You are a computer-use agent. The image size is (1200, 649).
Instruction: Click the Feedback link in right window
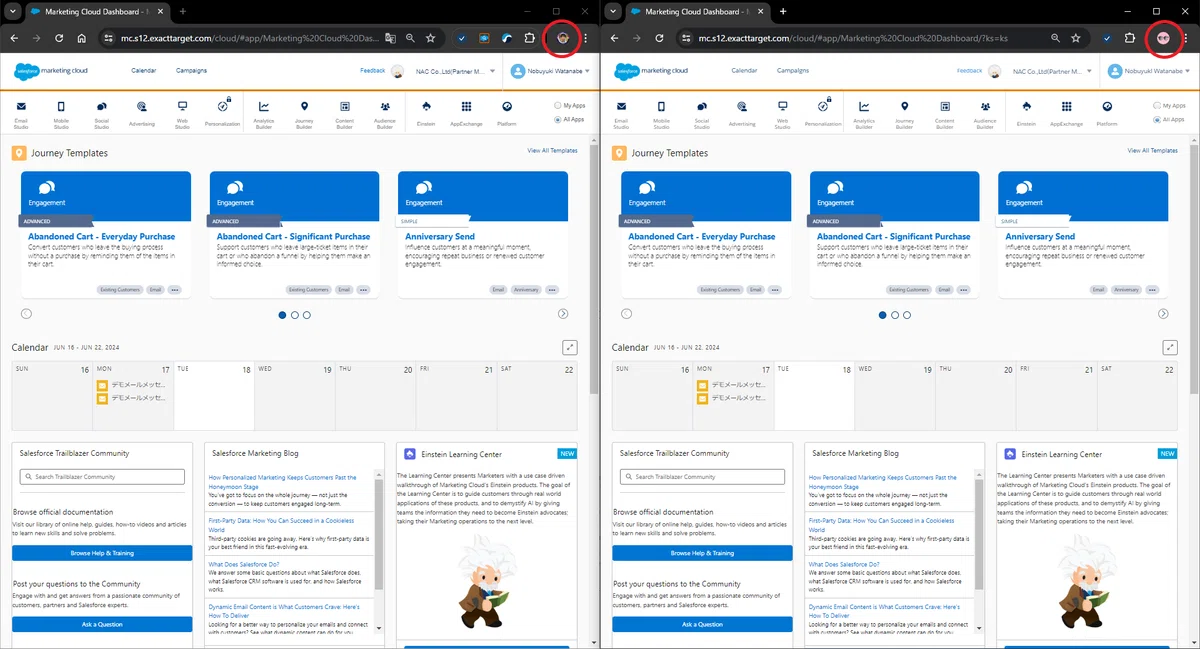[969, 71]
